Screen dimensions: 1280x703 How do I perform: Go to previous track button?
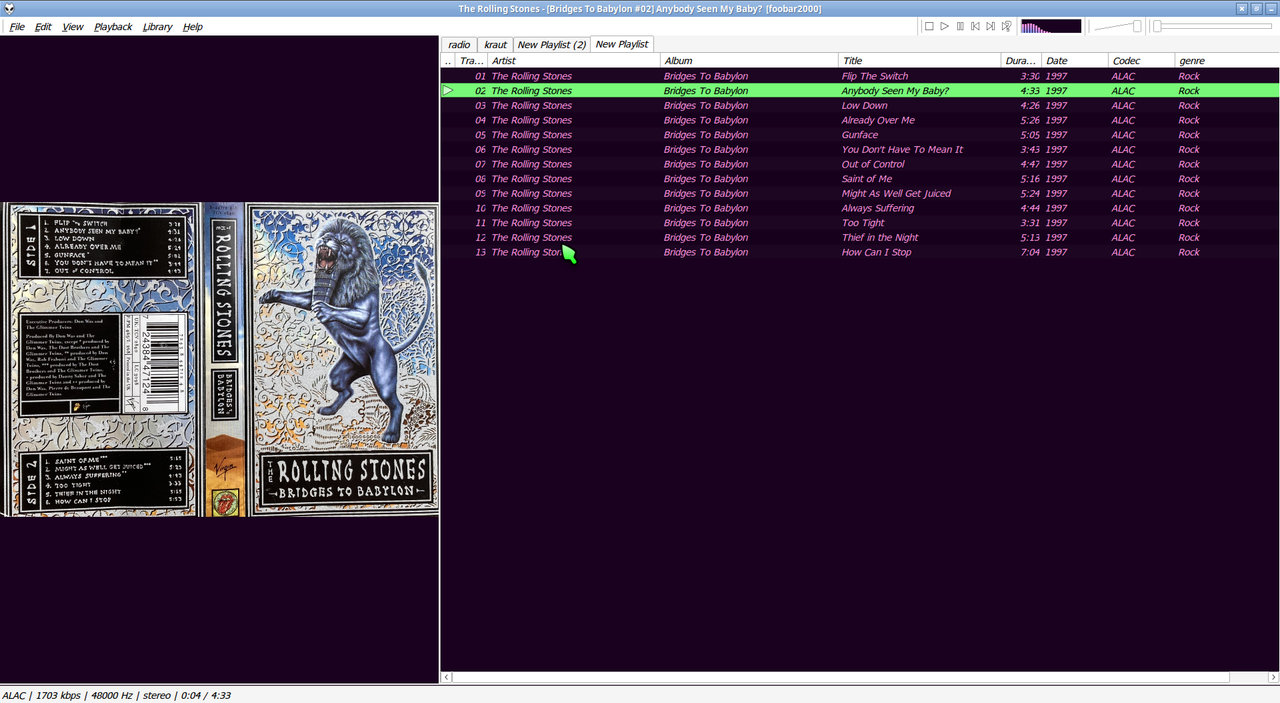(975, 26)
